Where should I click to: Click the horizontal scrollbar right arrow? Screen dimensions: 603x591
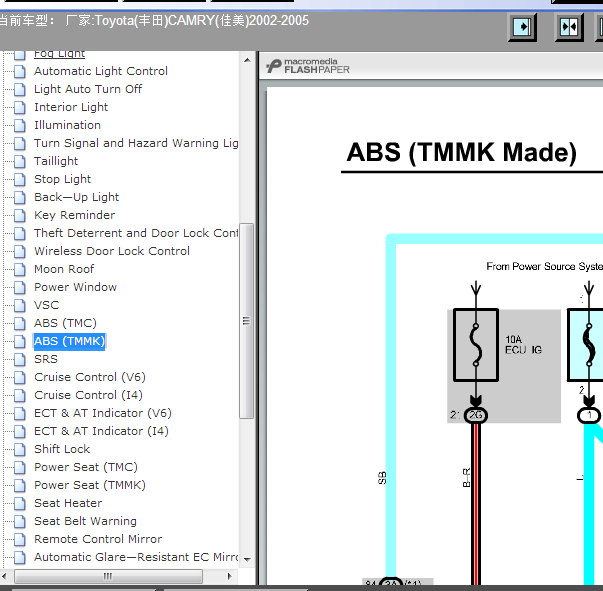tap(230, 576)
